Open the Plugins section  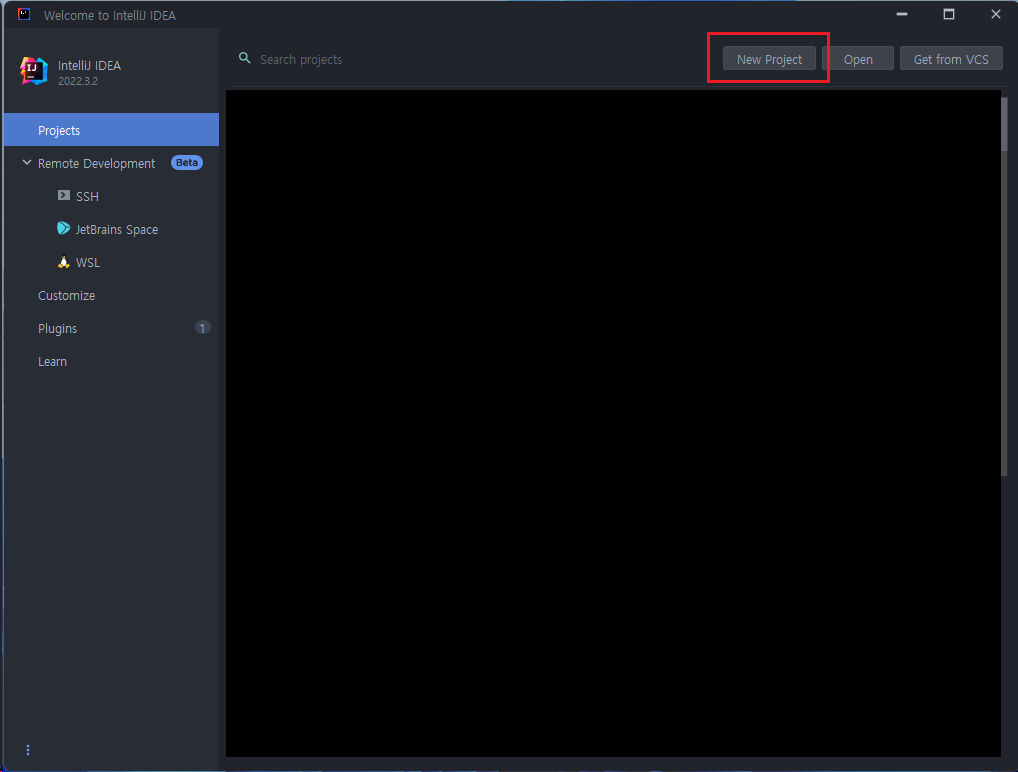point(57,329)
